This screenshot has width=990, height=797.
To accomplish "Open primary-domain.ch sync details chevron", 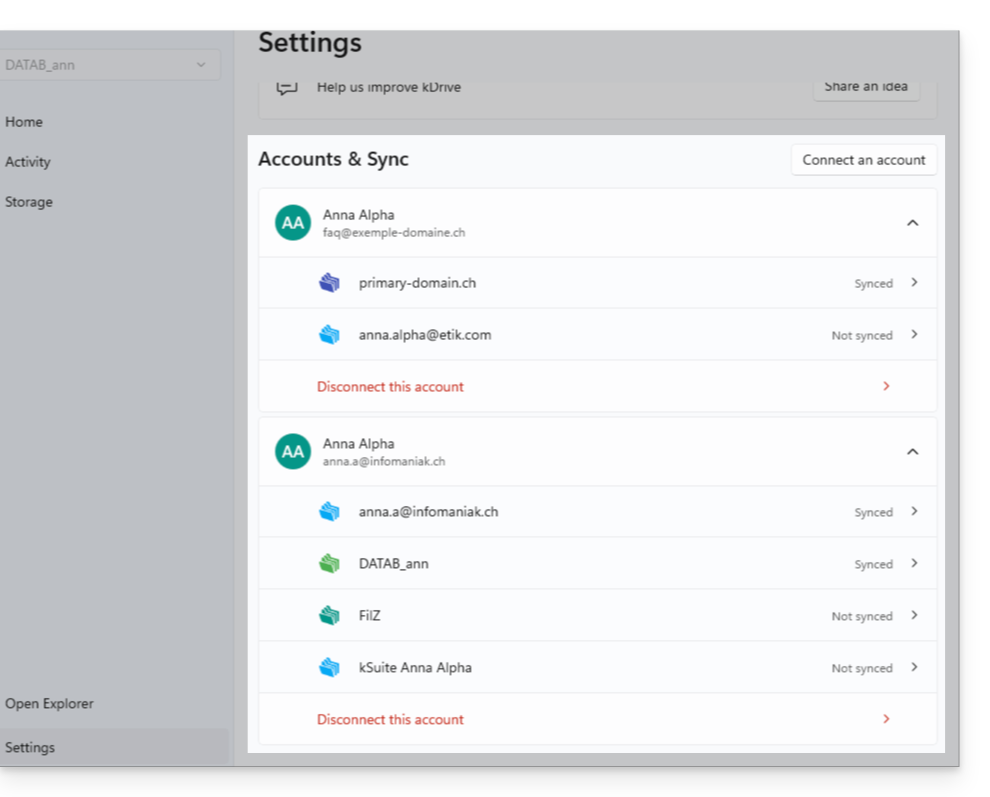I will point(914,282).
